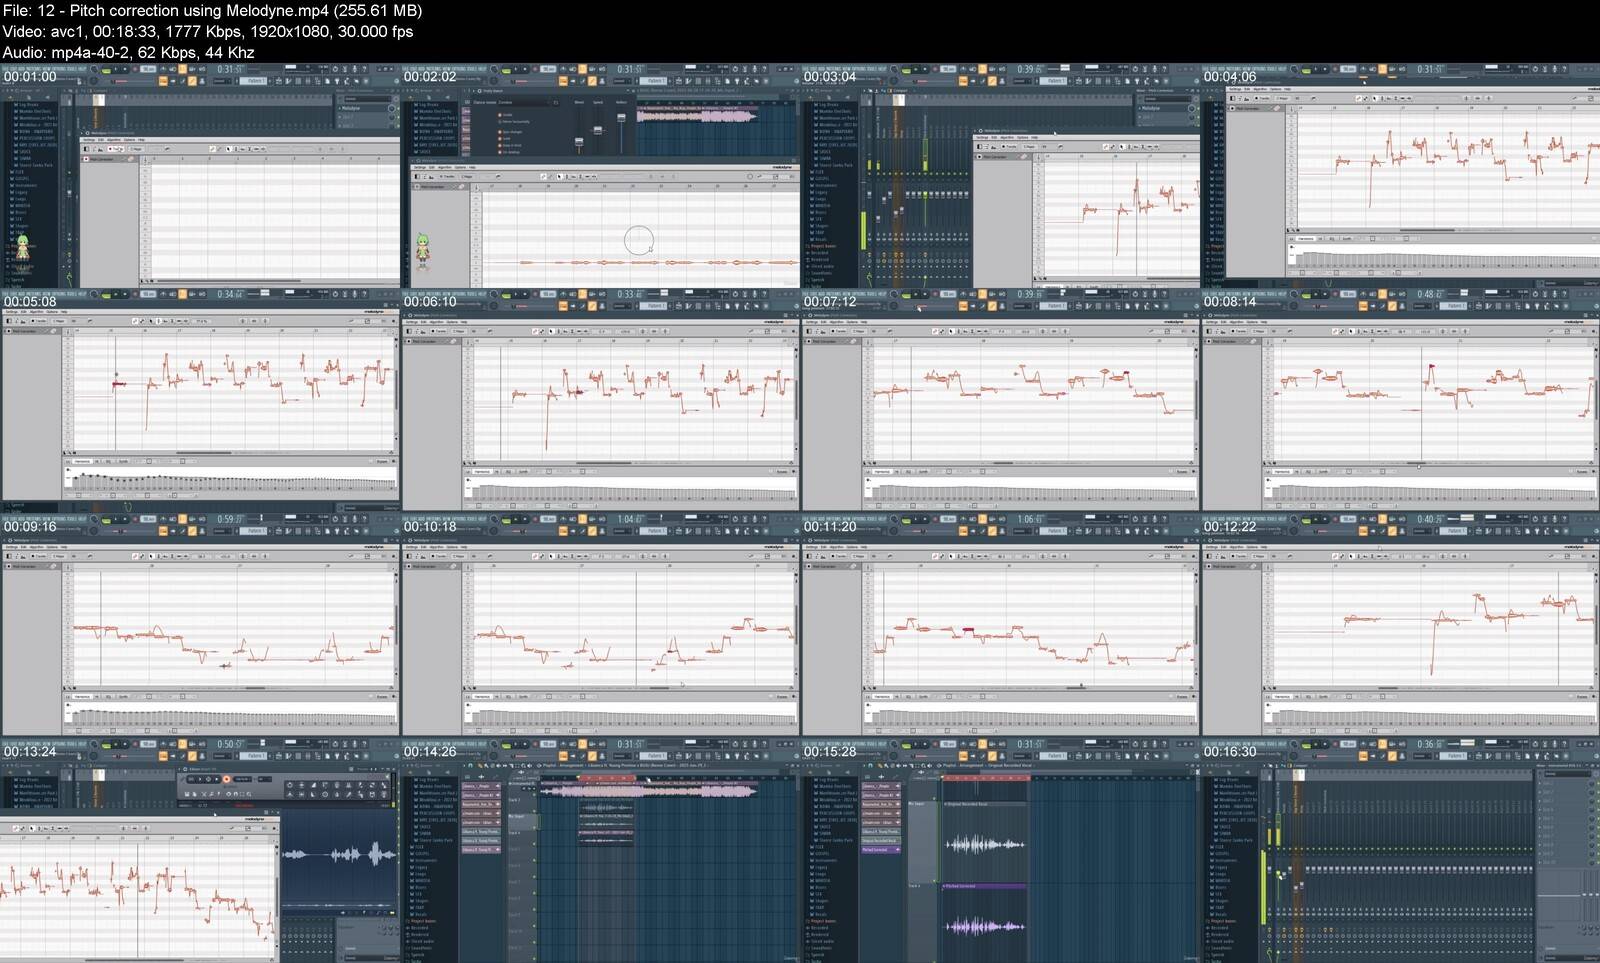
Task: Choose the thumbnail timestamped 00:15:28
Action: tap(1000, 851)
